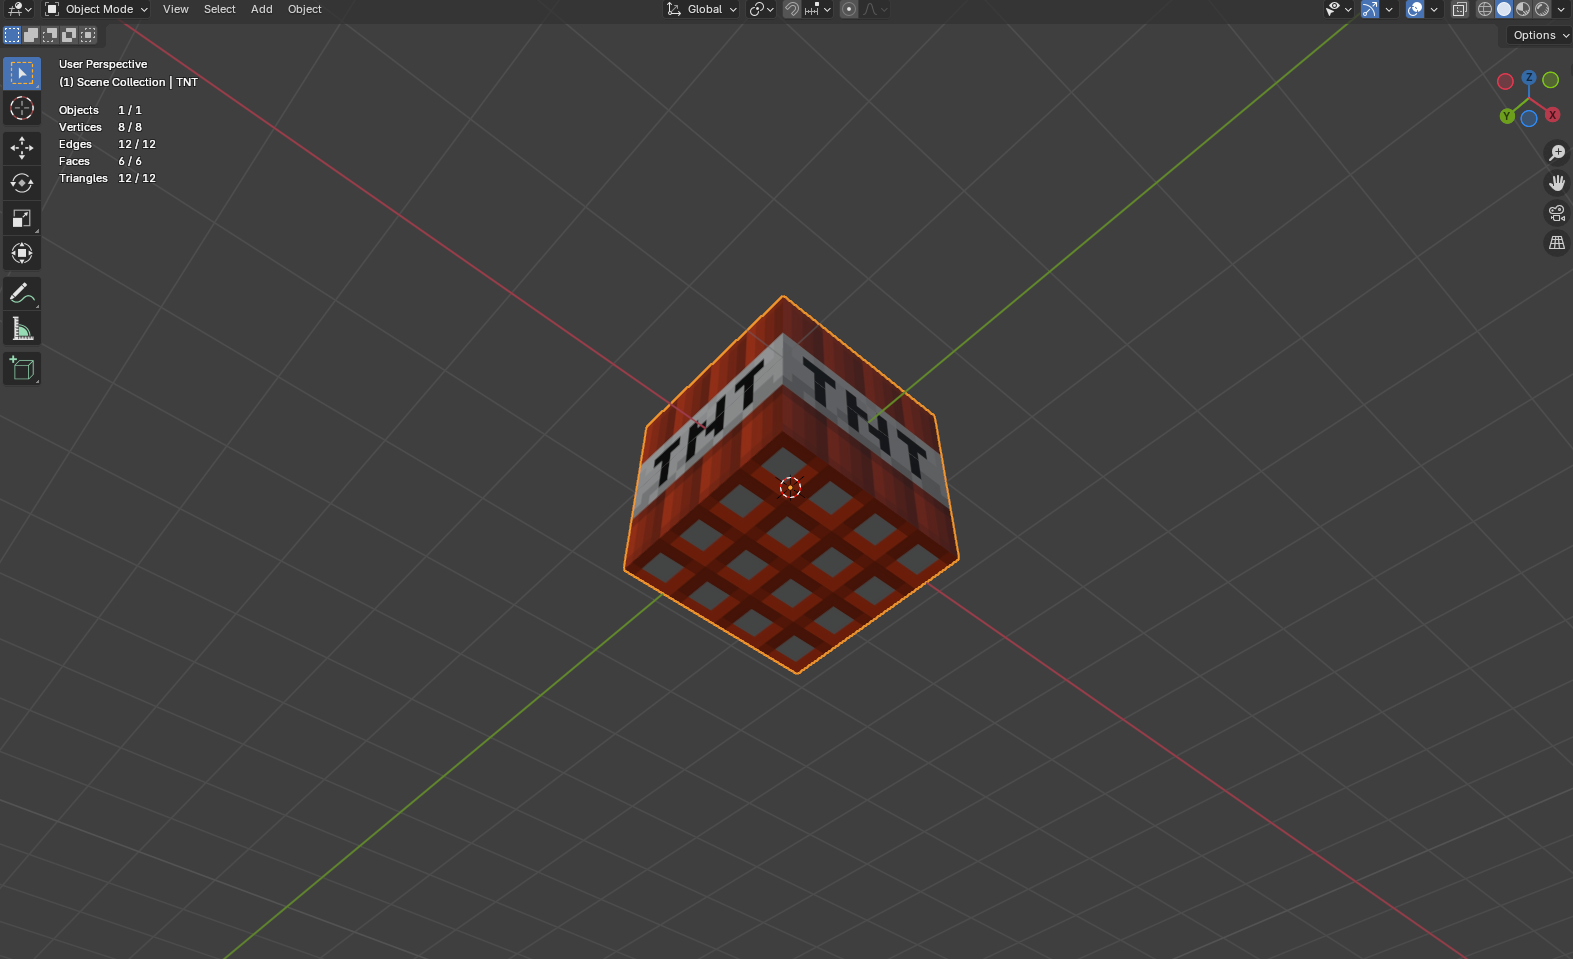Toggle proportional editing

point(849,9)
